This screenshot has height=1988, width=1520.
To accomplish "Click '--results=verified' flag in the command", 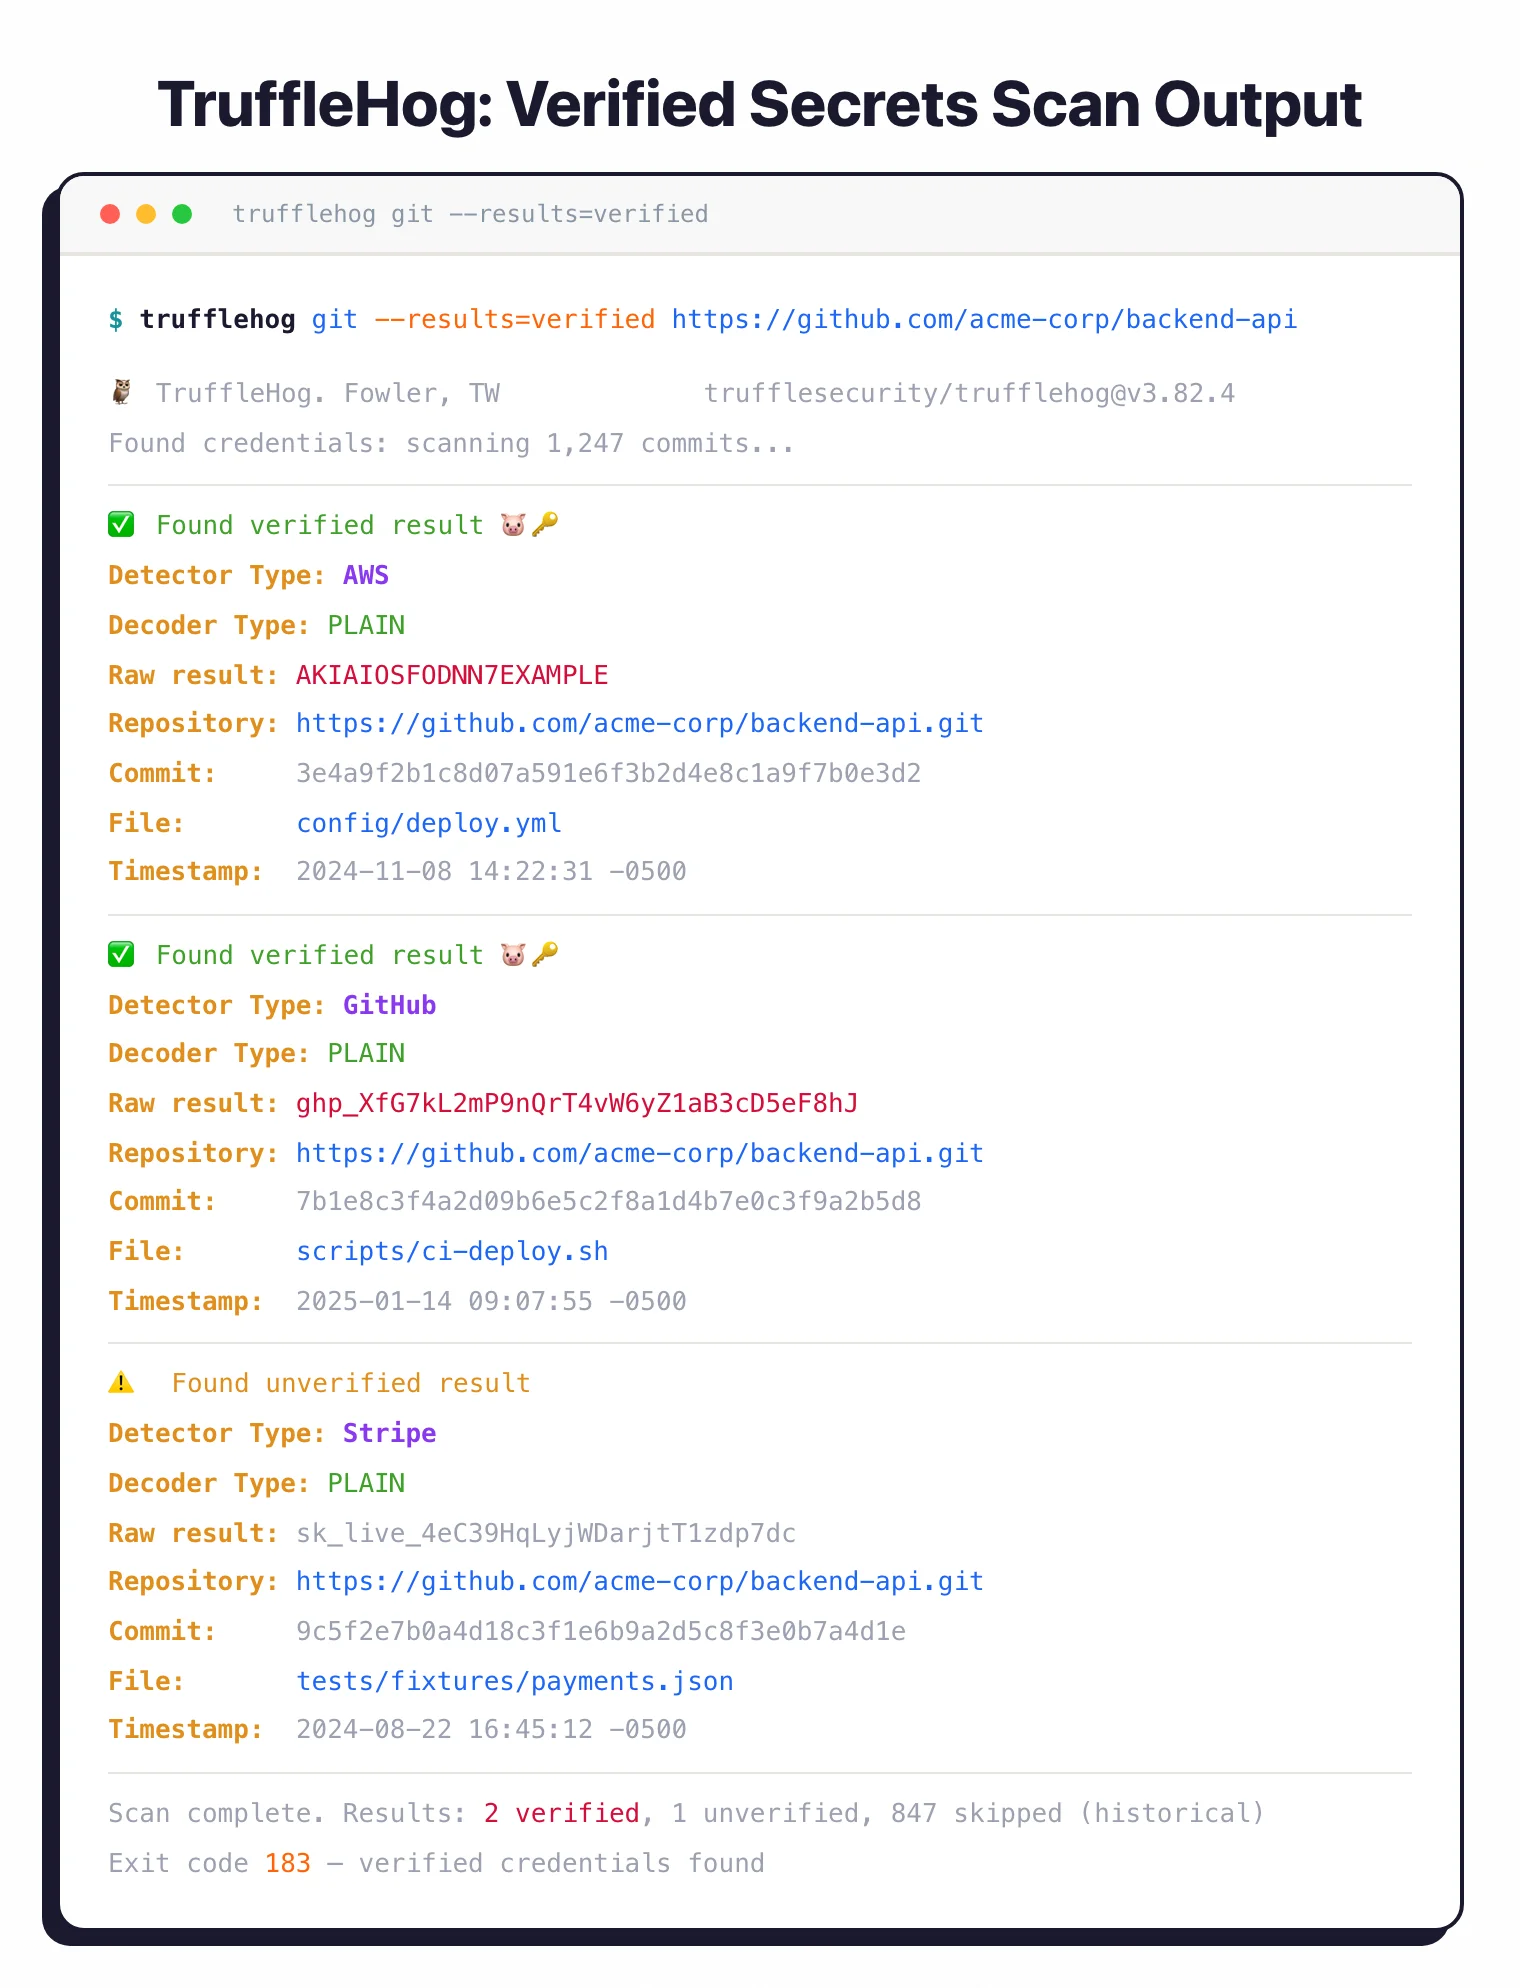I will coord(514,319).
